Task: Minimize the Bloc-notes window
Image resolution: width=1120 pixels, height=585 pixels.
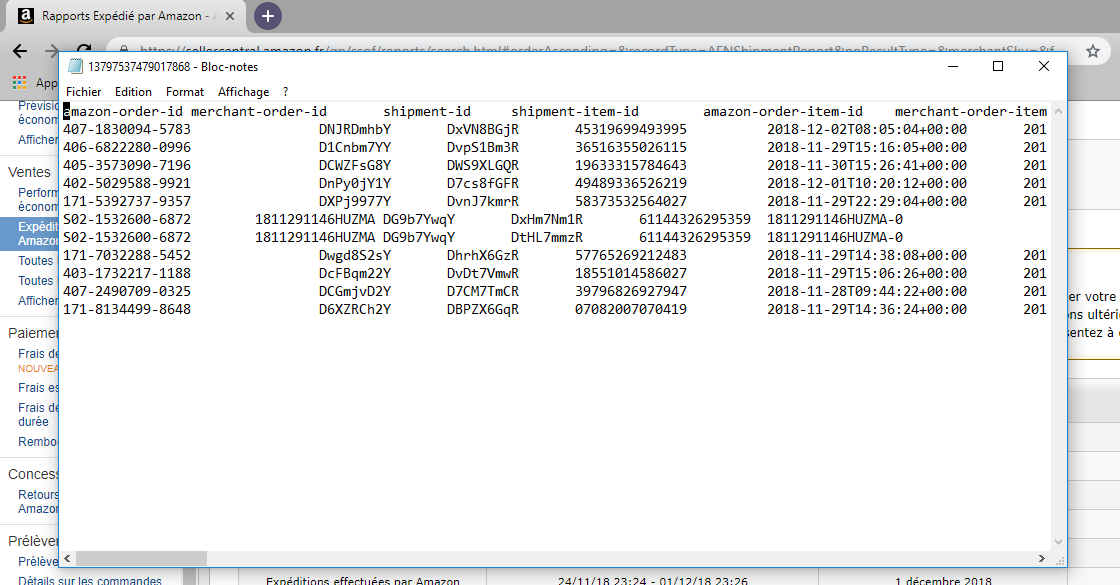Action: (x=953, y=66)
